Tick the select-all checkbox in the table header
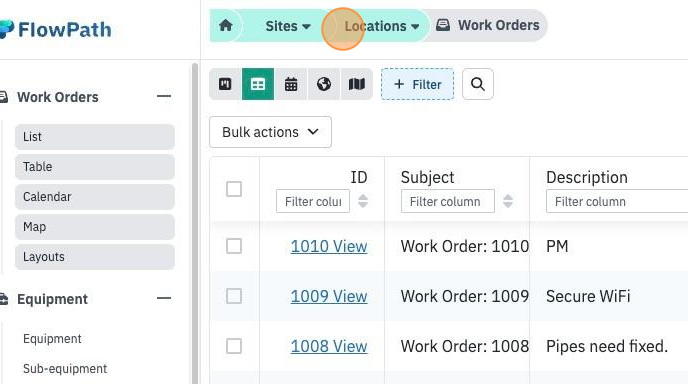The image size is (688, 384). coord(234,189)
